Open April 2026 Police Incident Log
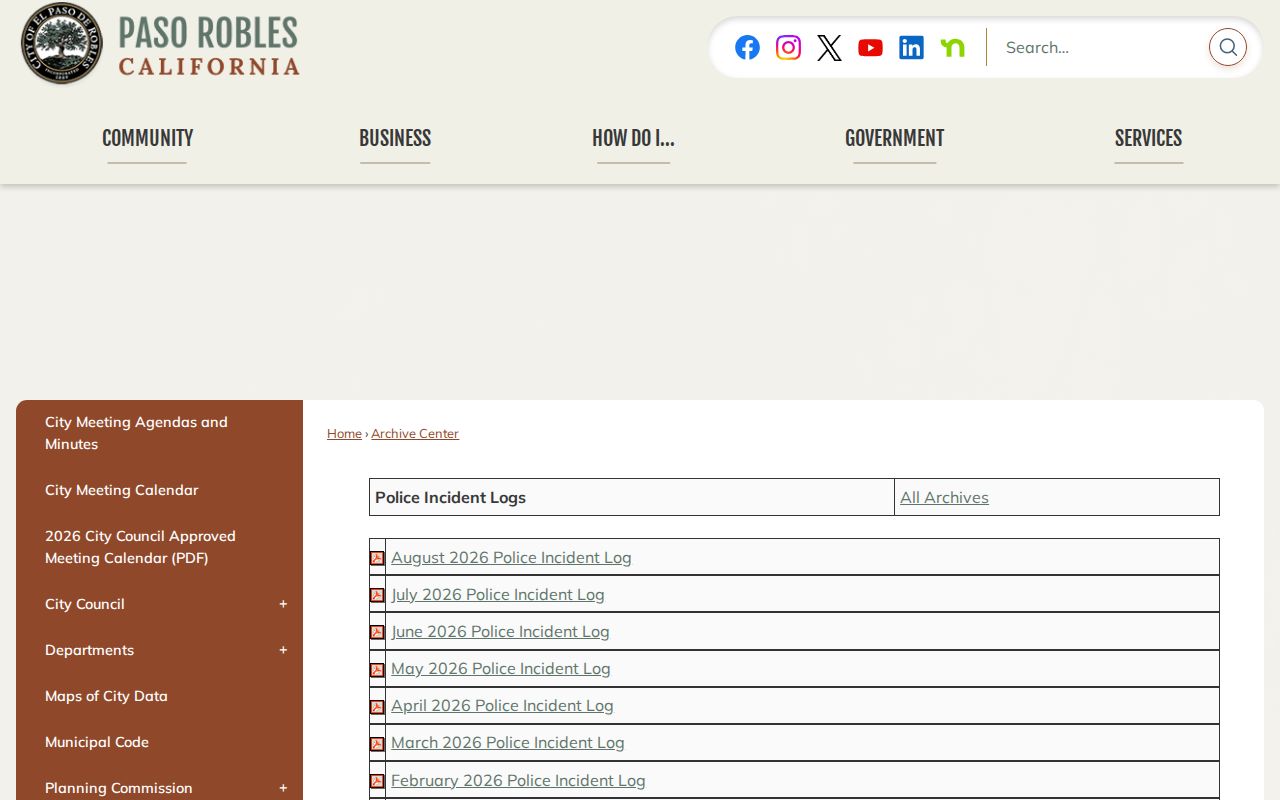1280x800 pixels. click(502, 705)
